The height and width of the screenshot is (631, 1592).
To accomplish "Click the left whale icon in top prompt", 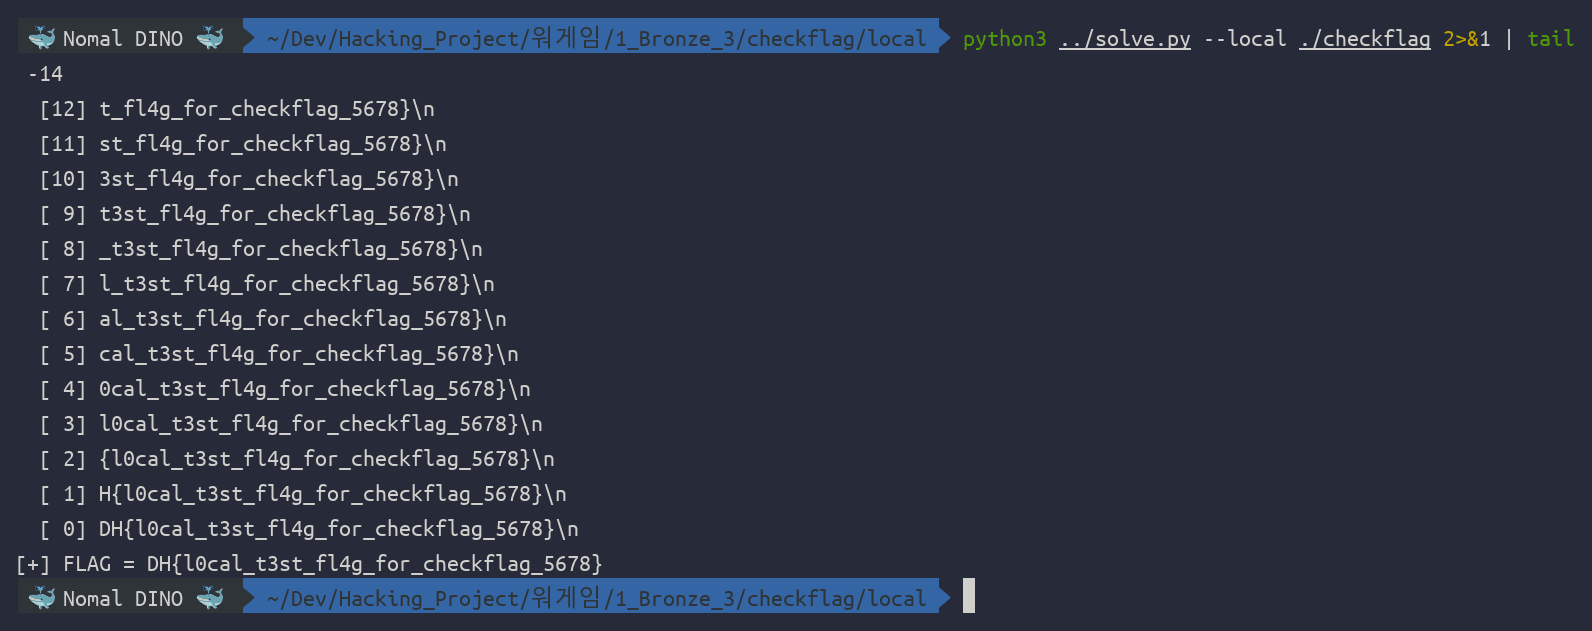I will [42, 38].
